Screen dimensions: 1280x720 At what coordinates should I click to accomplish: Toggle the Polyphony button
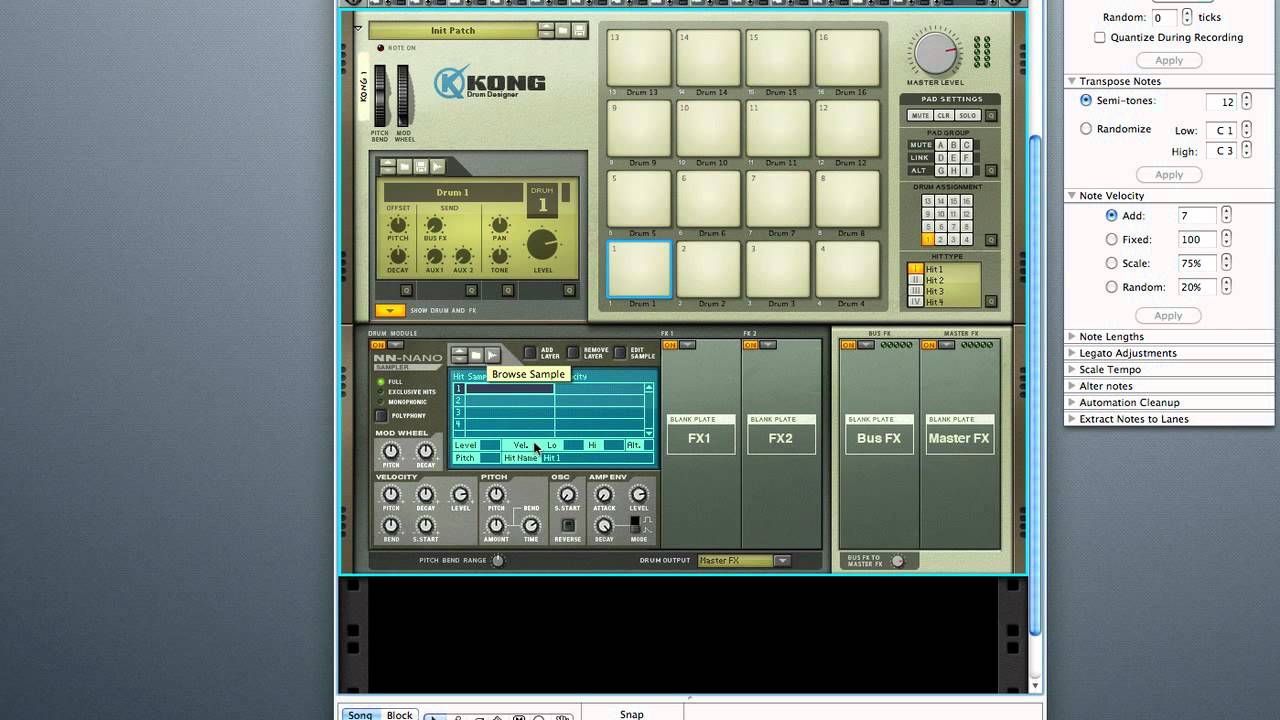[x=381, y=415]
